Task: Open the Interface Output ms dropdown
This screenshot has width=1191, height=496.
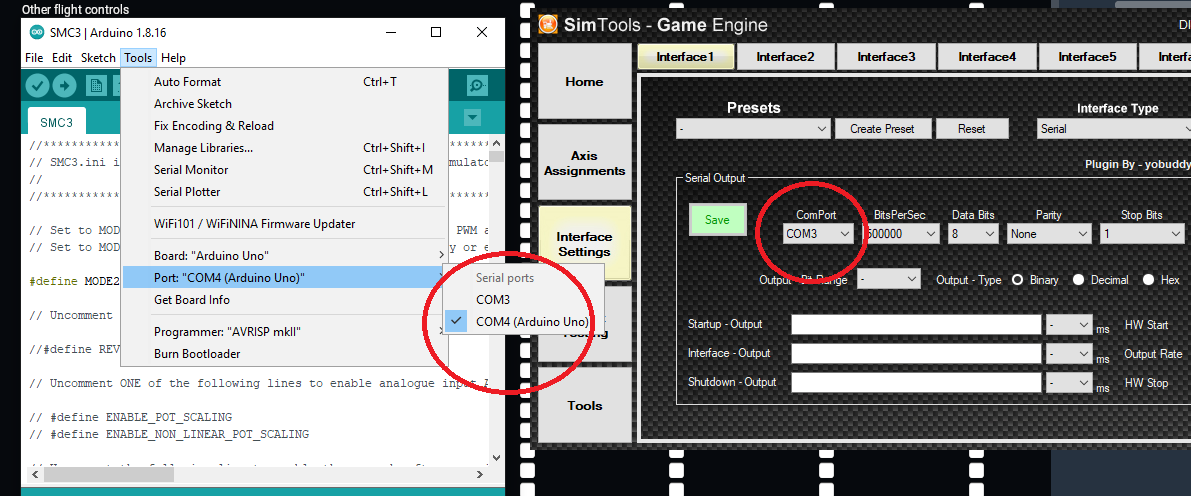Action: tap(1069, 353)
